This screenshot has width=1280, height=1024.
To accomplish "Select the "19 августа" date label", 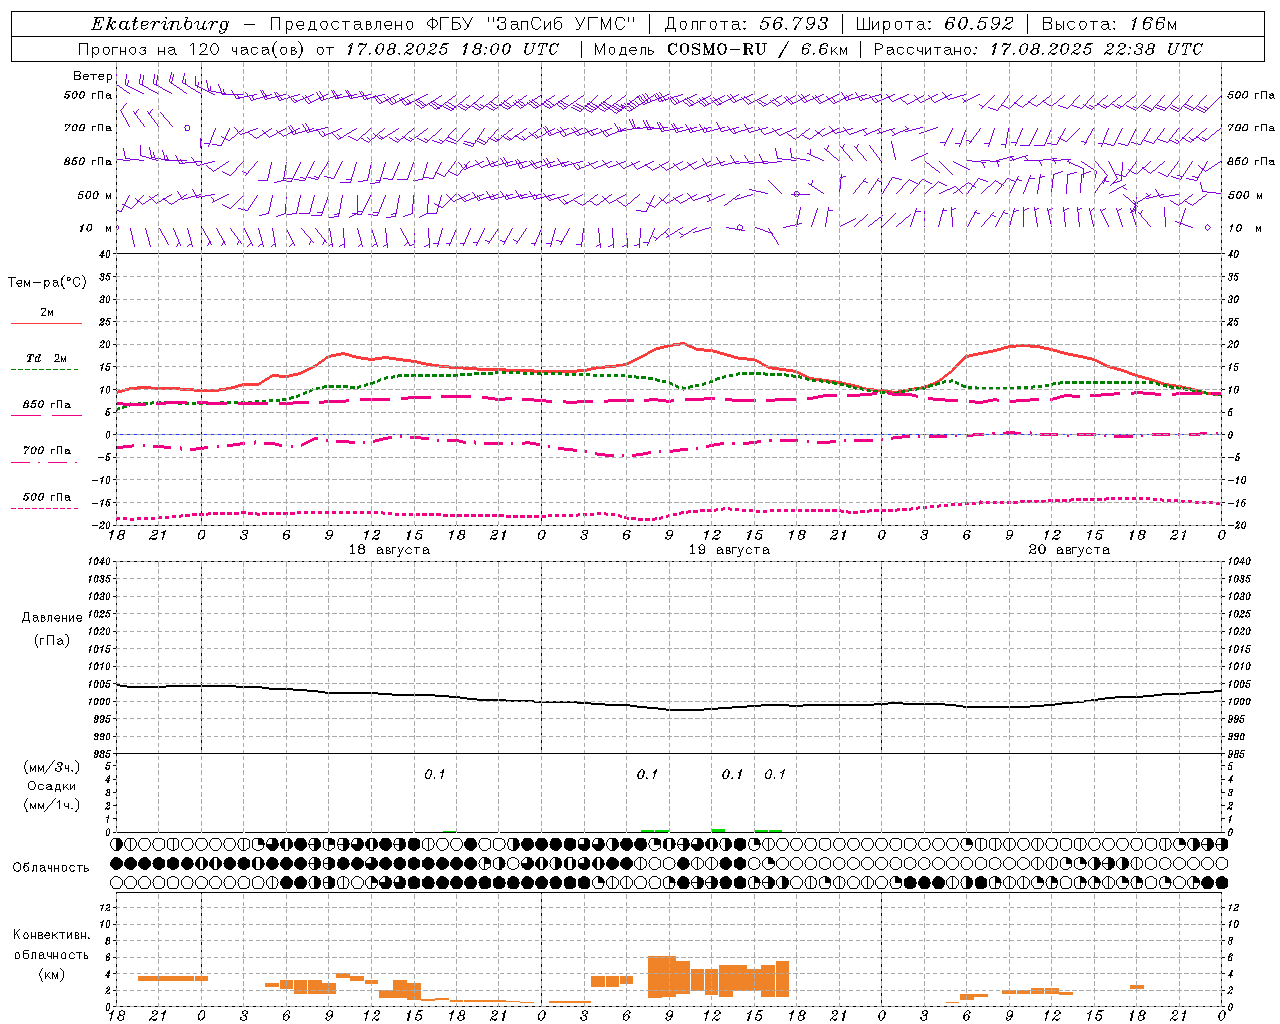I will (x=729, y=550).
